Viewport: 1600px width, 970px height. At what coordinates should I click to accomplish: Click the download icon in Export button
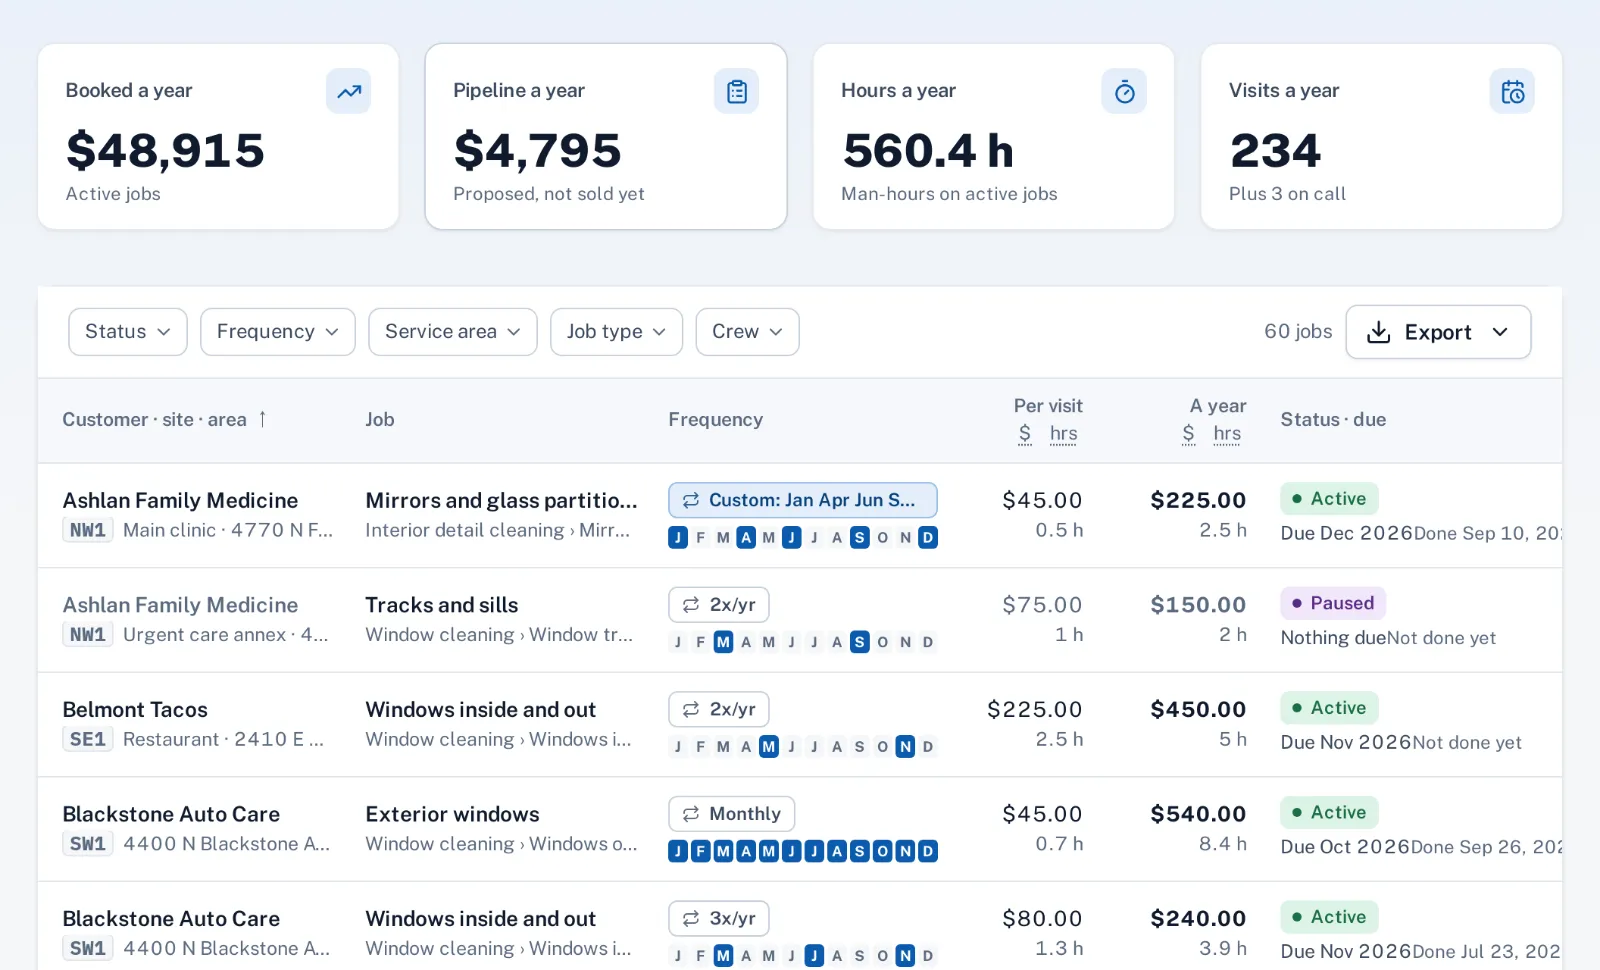(x=1379, y=332)
